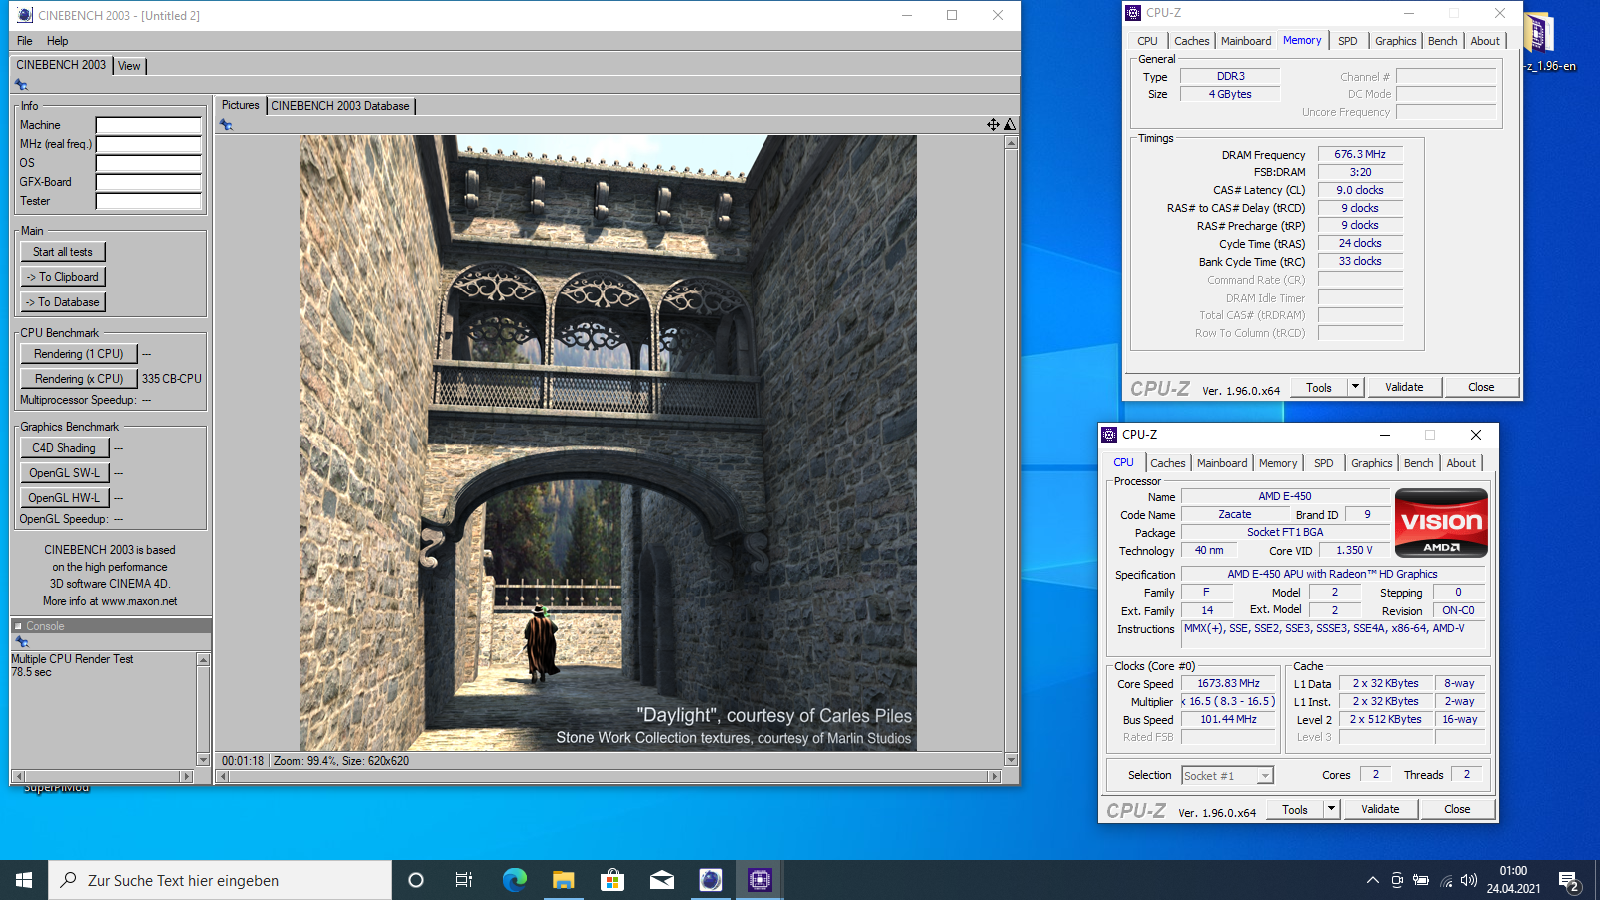
Task: Open Microsoft Store from the taskbar
Action: [x=612, y=880]
